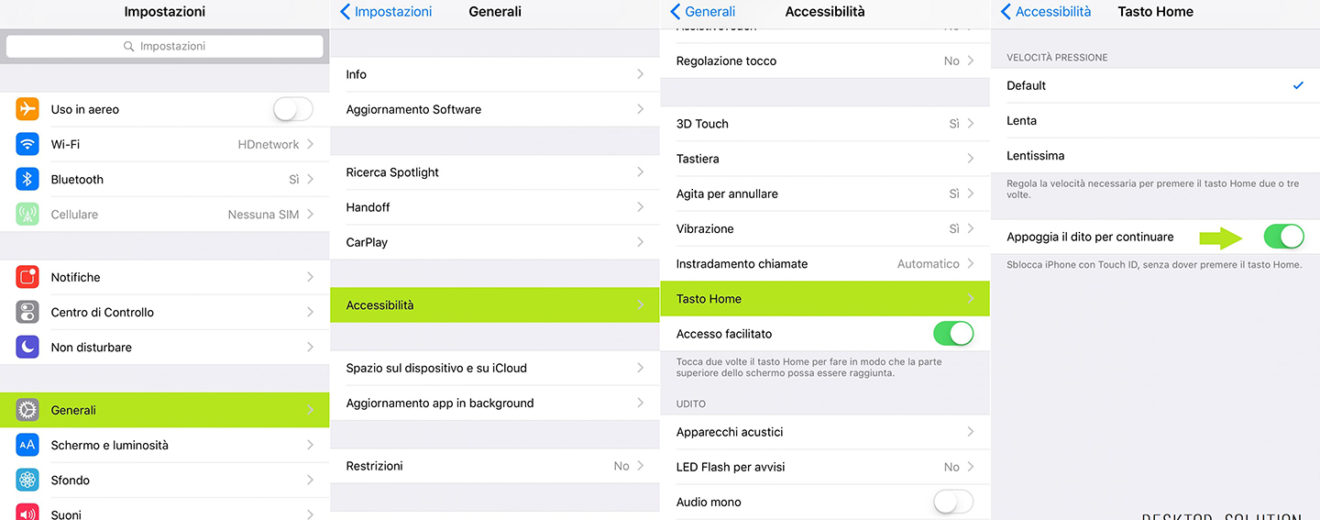Tap the red Notifiche icon
The width and height of the screenshot is (1320, 520).
(x=28, y=277)
